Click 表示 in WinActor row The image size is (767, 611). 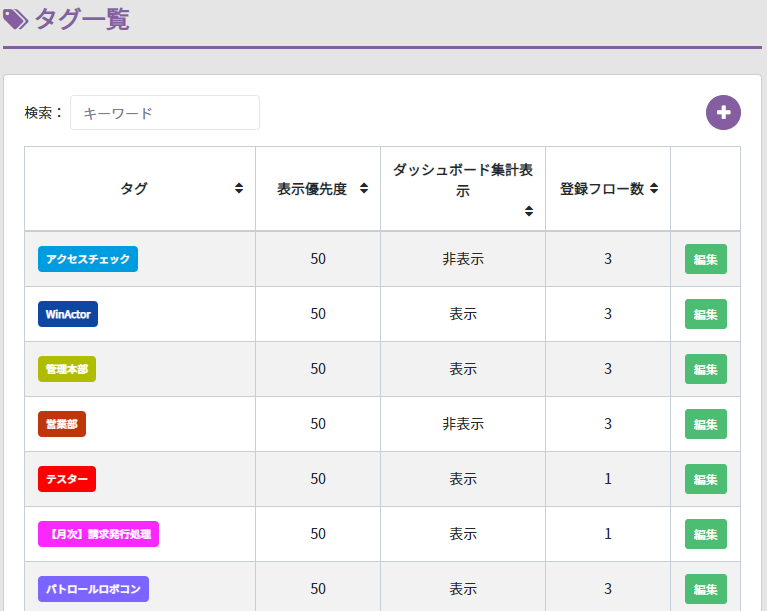(x=463, y=314)
